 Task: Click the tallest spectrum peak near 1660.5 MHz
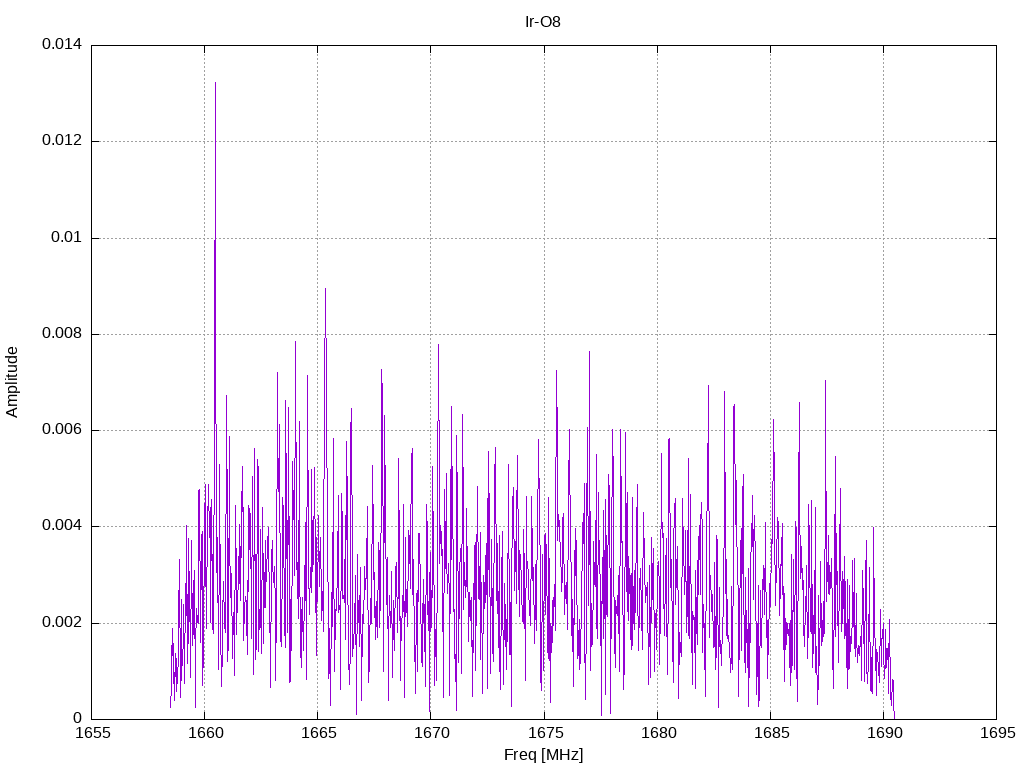pos(216,84)
